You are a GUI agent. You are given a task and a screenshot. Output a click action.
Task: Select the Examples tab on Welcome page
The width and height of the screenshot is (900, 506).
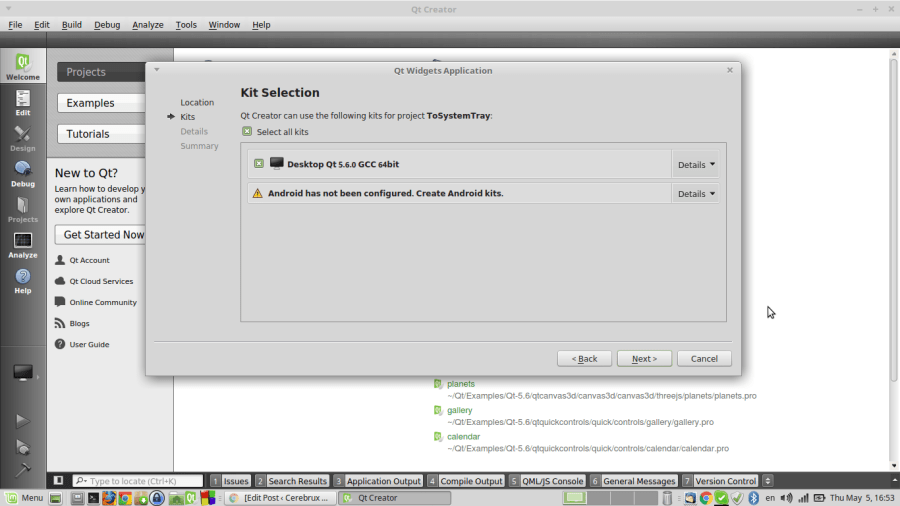102,103
